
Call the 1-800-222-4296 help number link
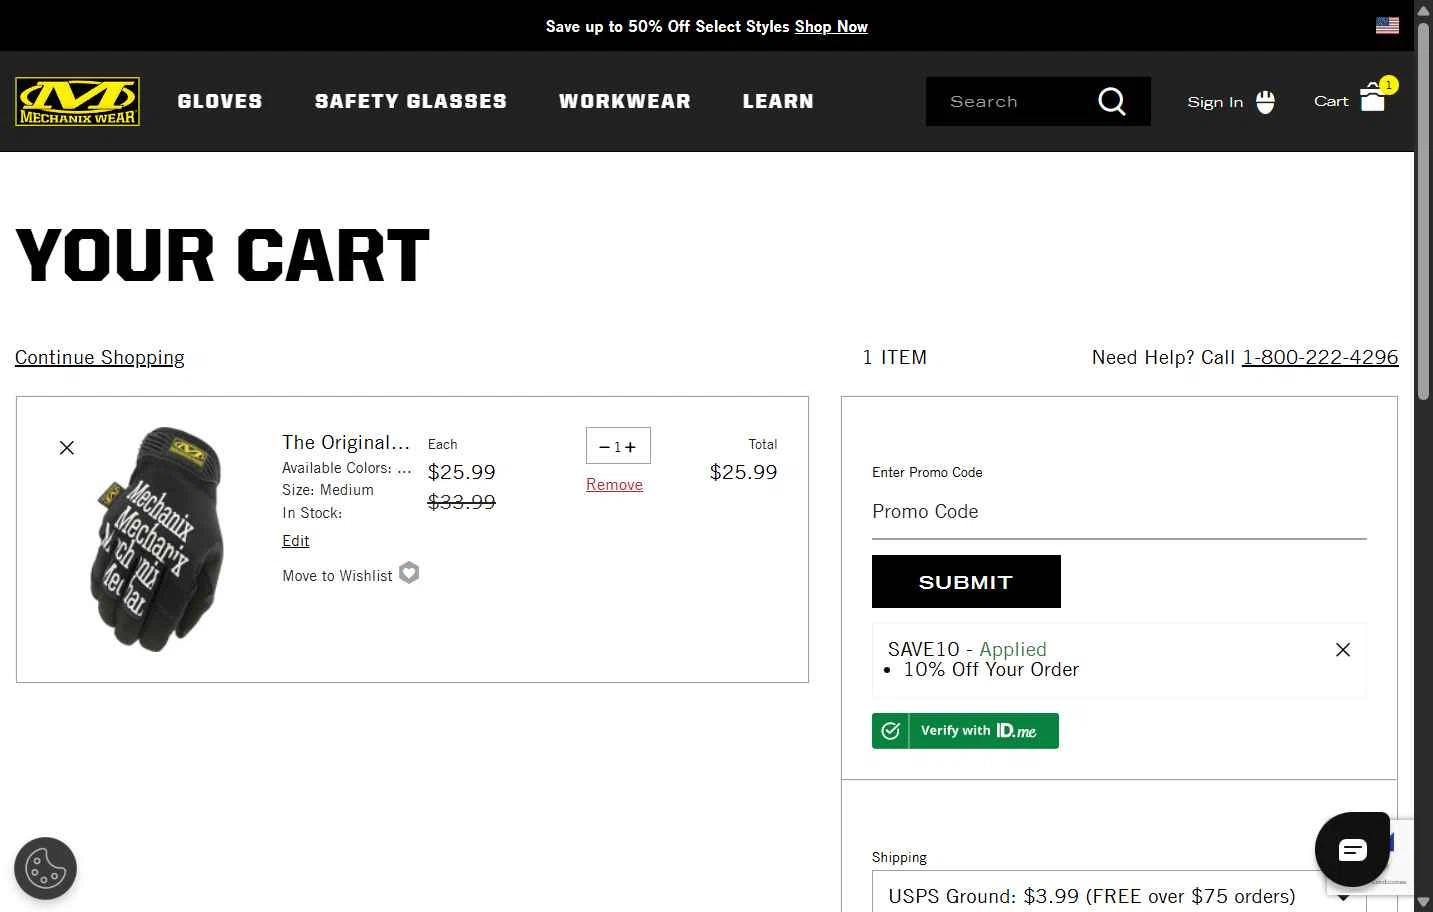point(1320,357)
